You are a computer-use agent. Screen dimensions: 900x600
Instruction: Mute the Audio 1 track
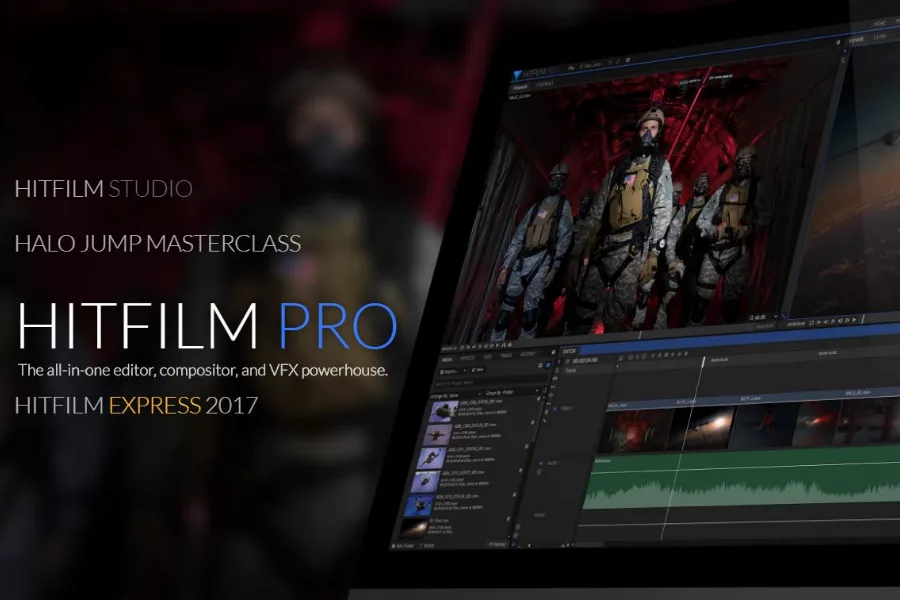(x=541, y=463)
